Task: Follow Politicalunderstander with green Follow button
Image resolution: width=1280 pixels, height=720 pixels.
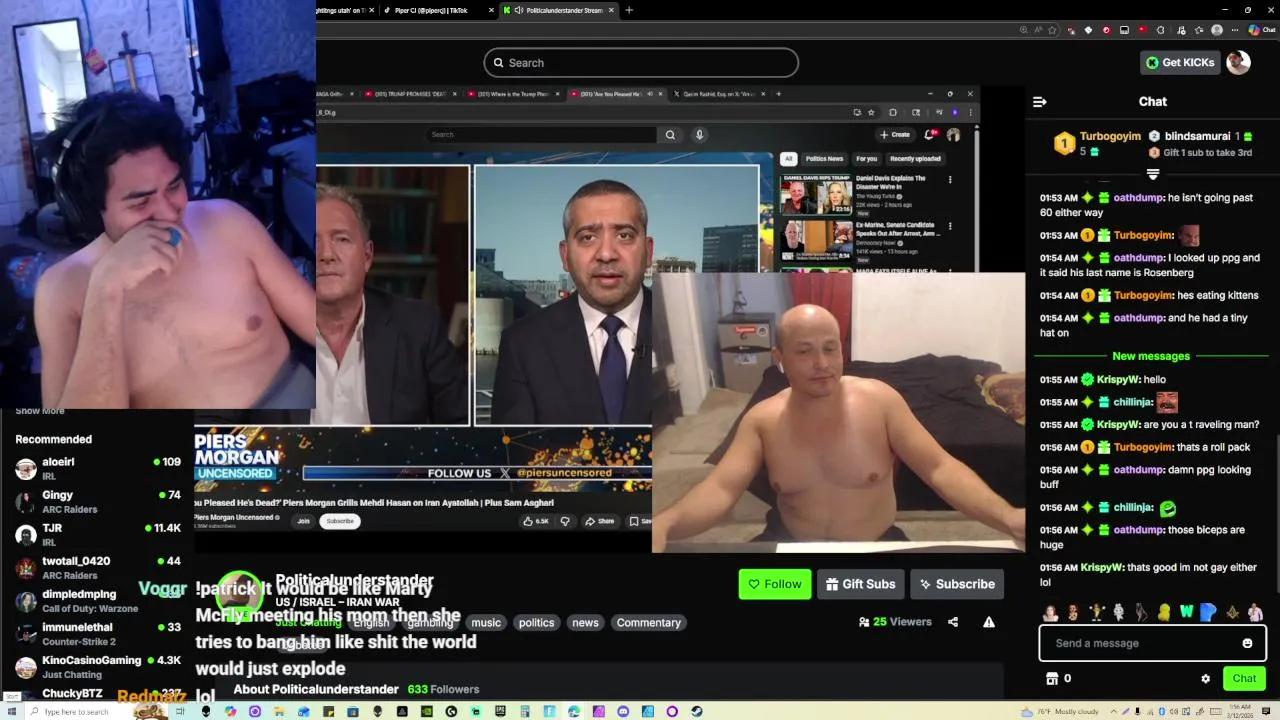Action: click(775, 584)
